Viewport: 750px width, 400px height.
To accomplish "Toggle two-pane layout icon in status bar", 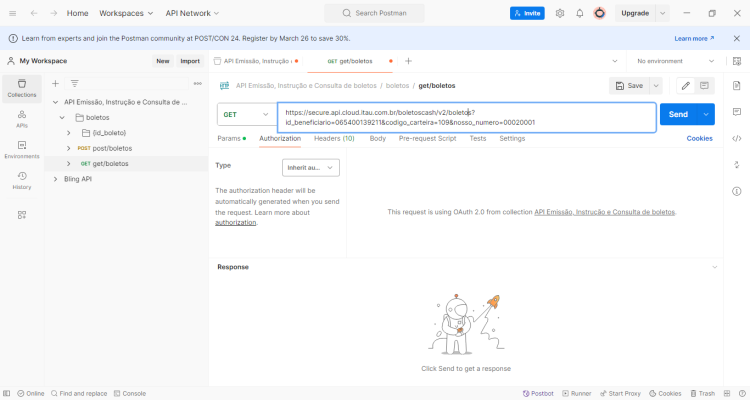I will (x=727, y=393).
